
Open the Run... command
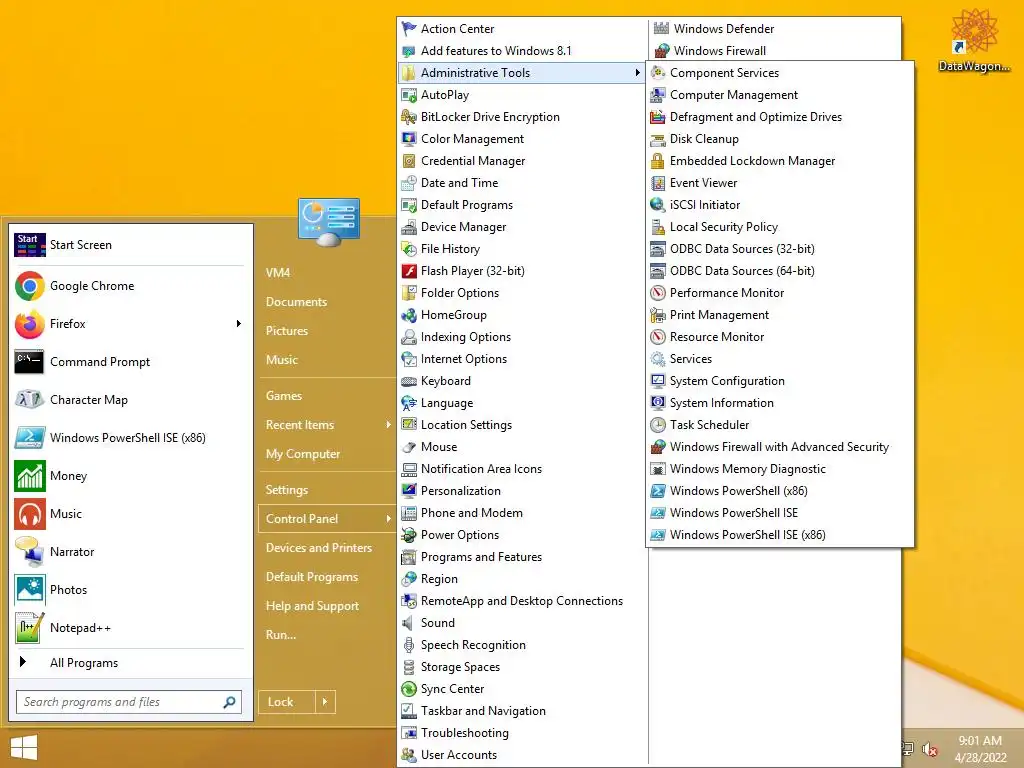coord(281,635)
